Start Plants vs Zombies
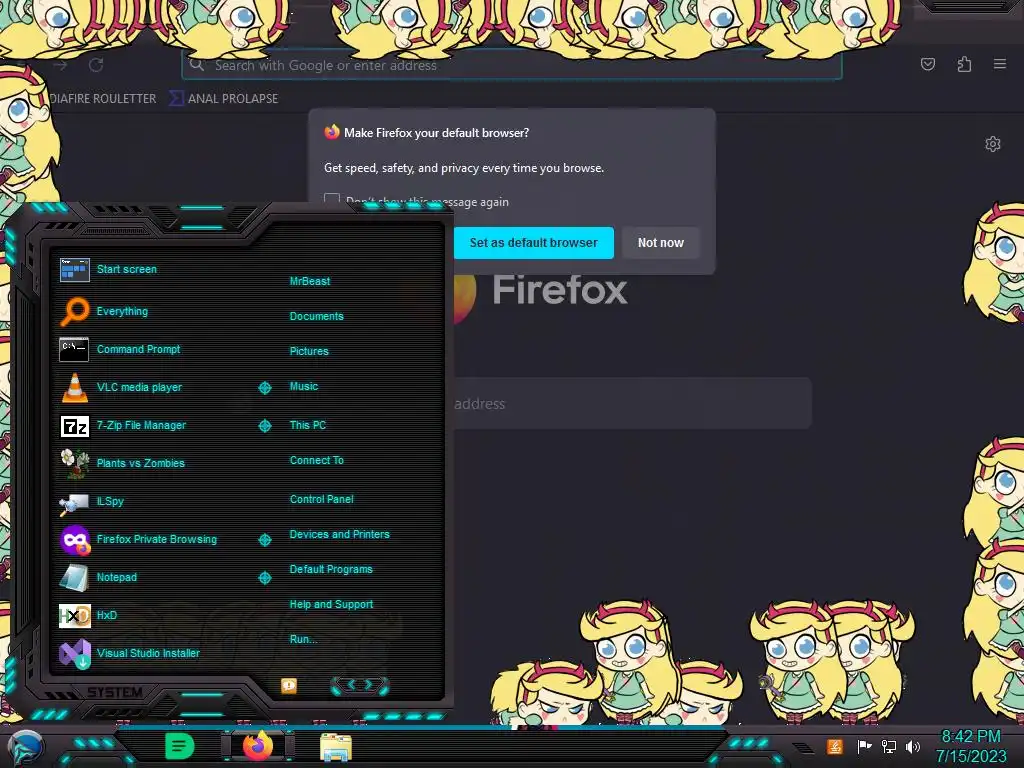1024x768 pixels. (140, 463)
